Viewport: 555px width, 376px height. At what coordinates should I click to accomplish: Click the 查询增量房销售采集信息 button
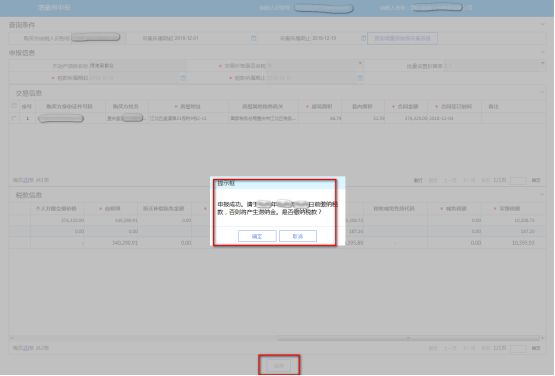(x=402, y=38)
